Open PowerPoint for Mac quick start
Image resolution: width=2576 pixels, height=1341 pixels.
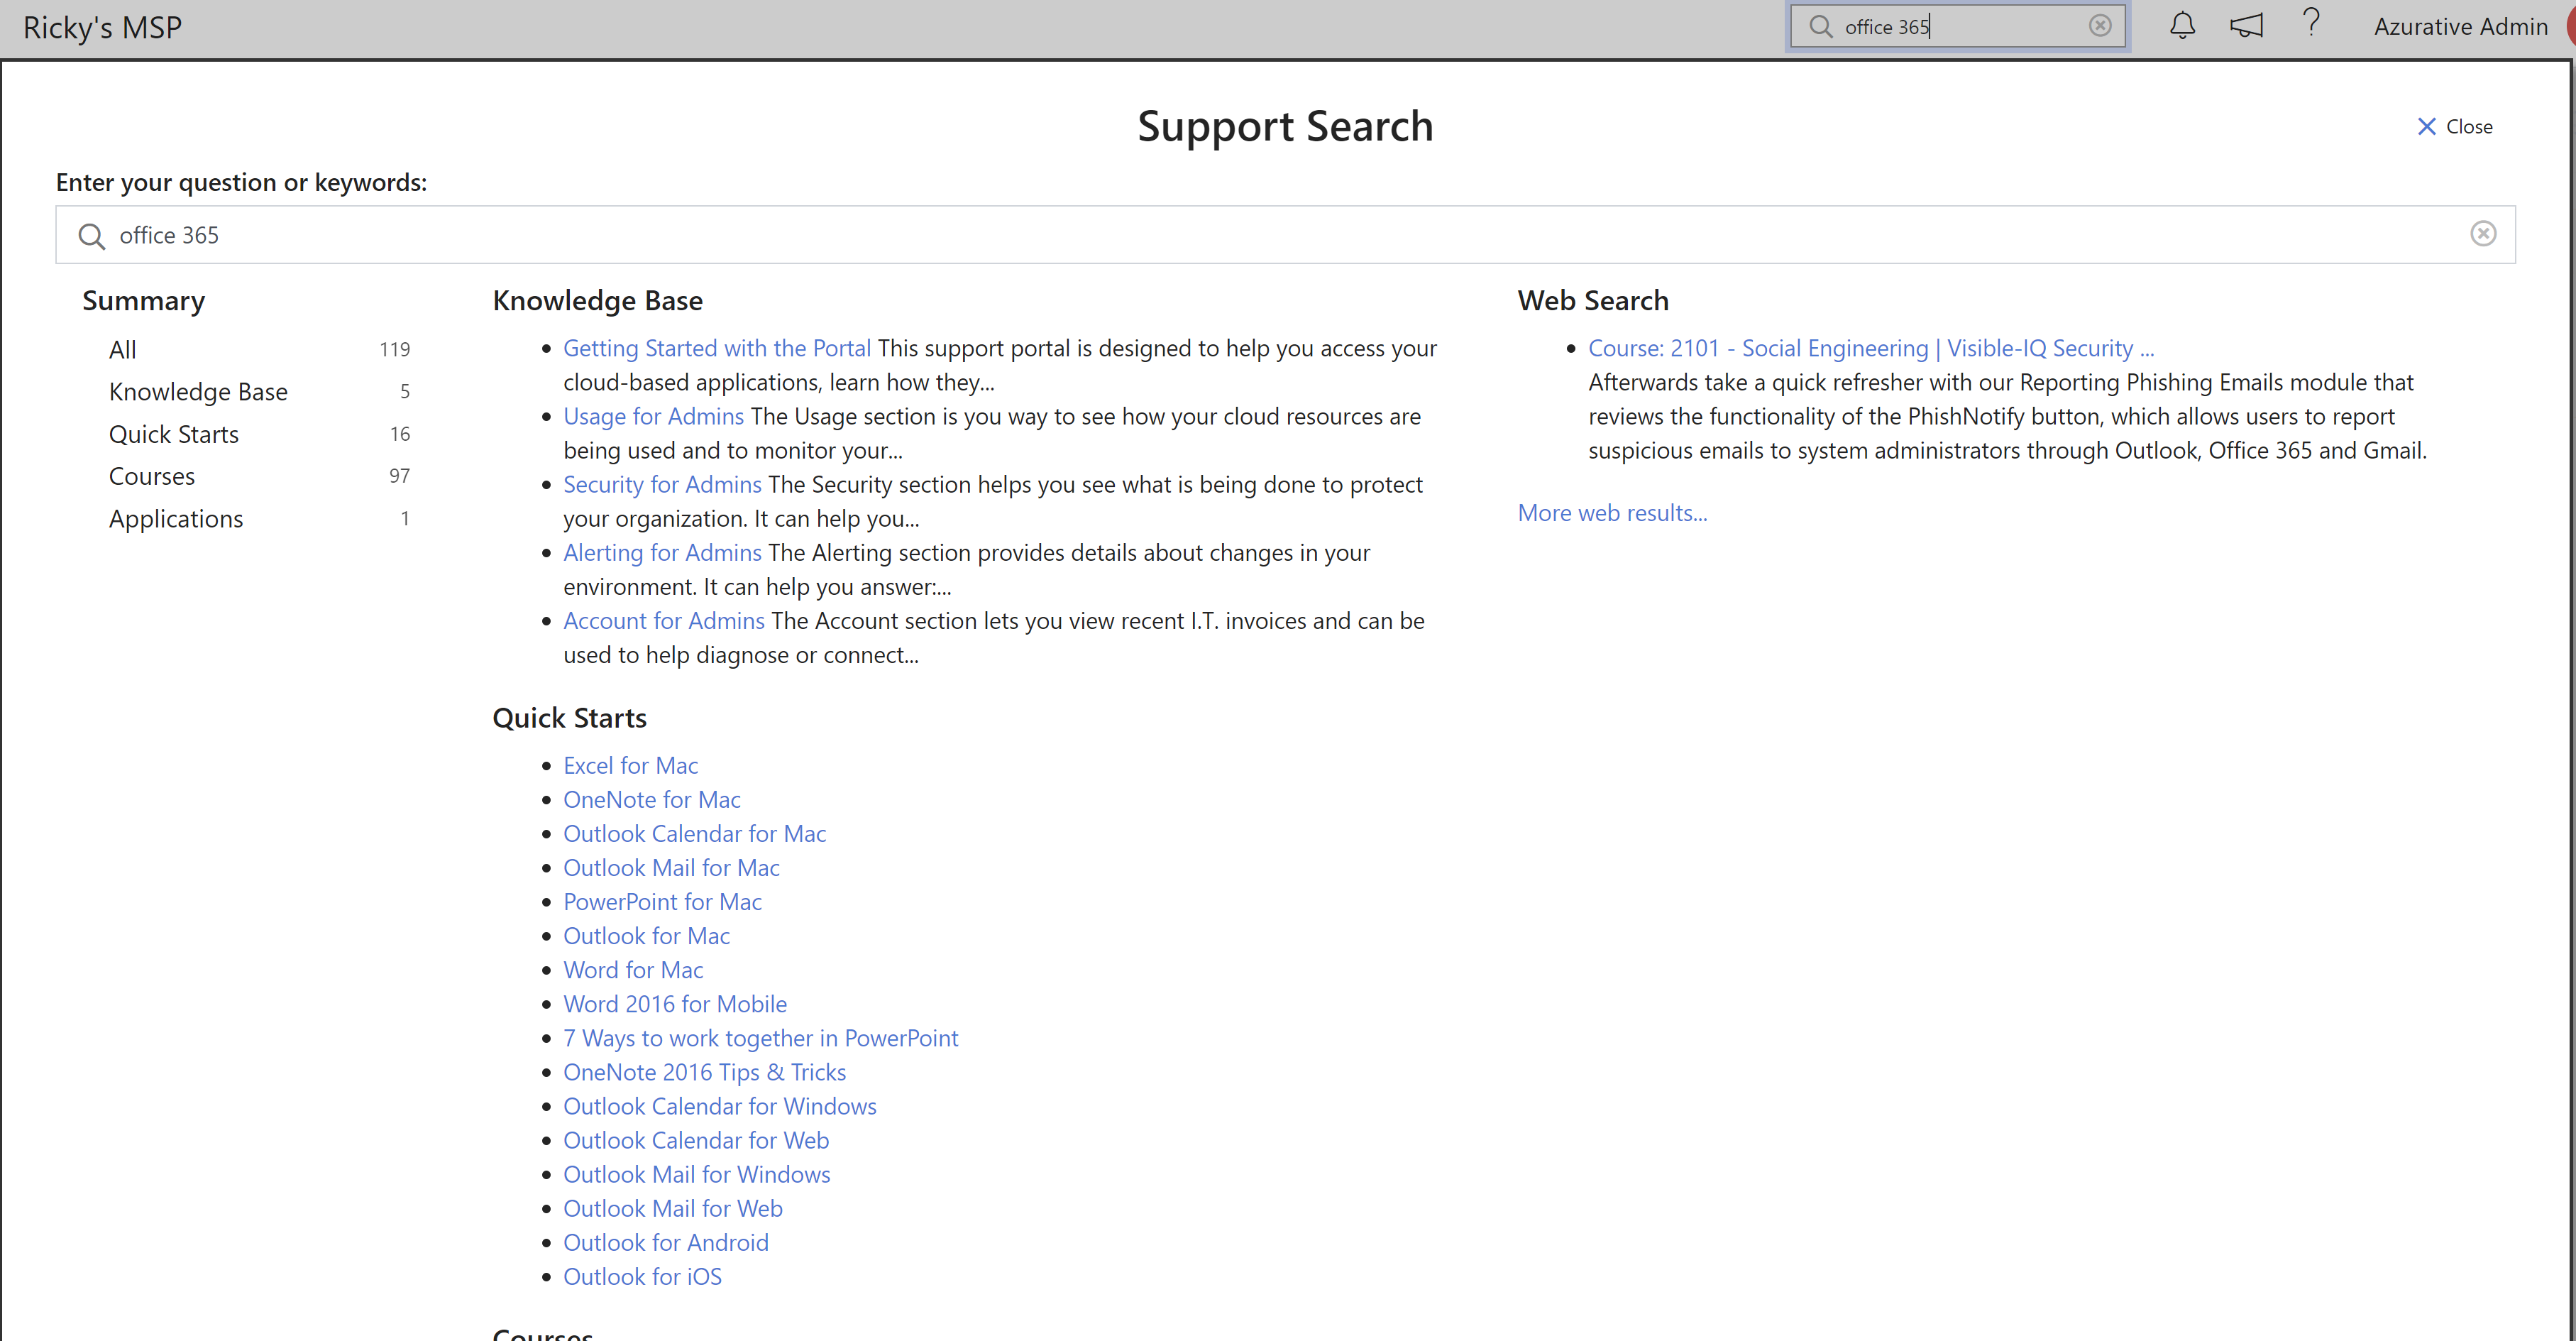coord(662,901)
